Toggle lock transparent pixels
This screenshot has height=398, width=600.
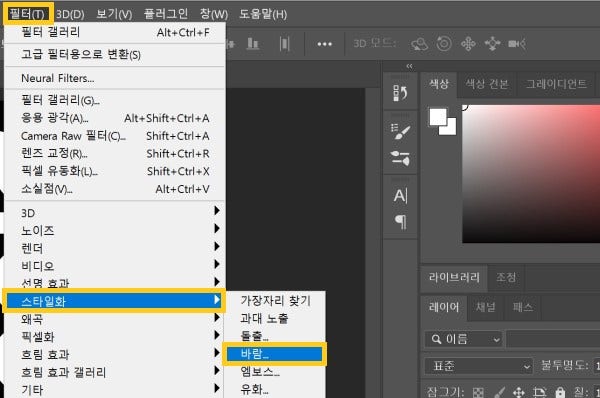tap(478, 393)
